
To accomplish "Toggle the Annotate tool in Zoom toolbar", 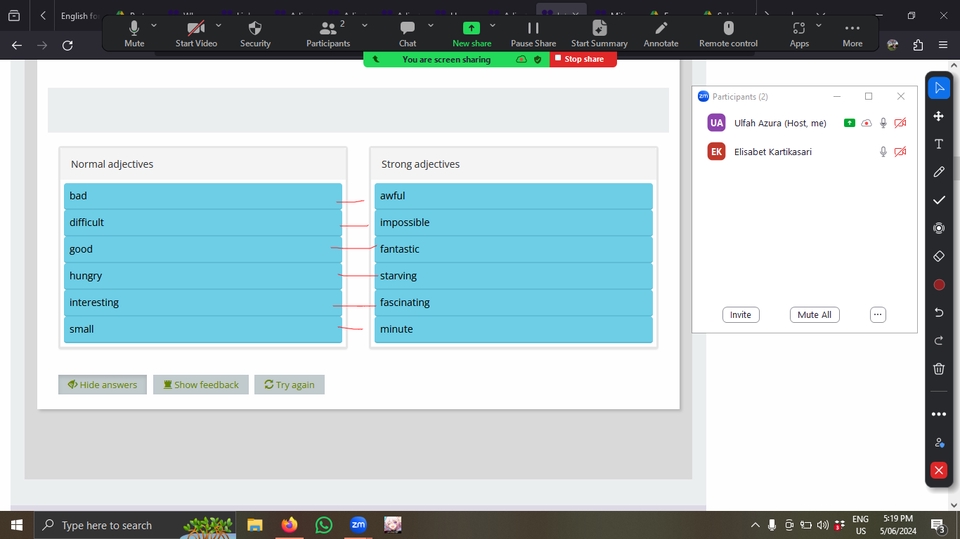I will 661,34.
